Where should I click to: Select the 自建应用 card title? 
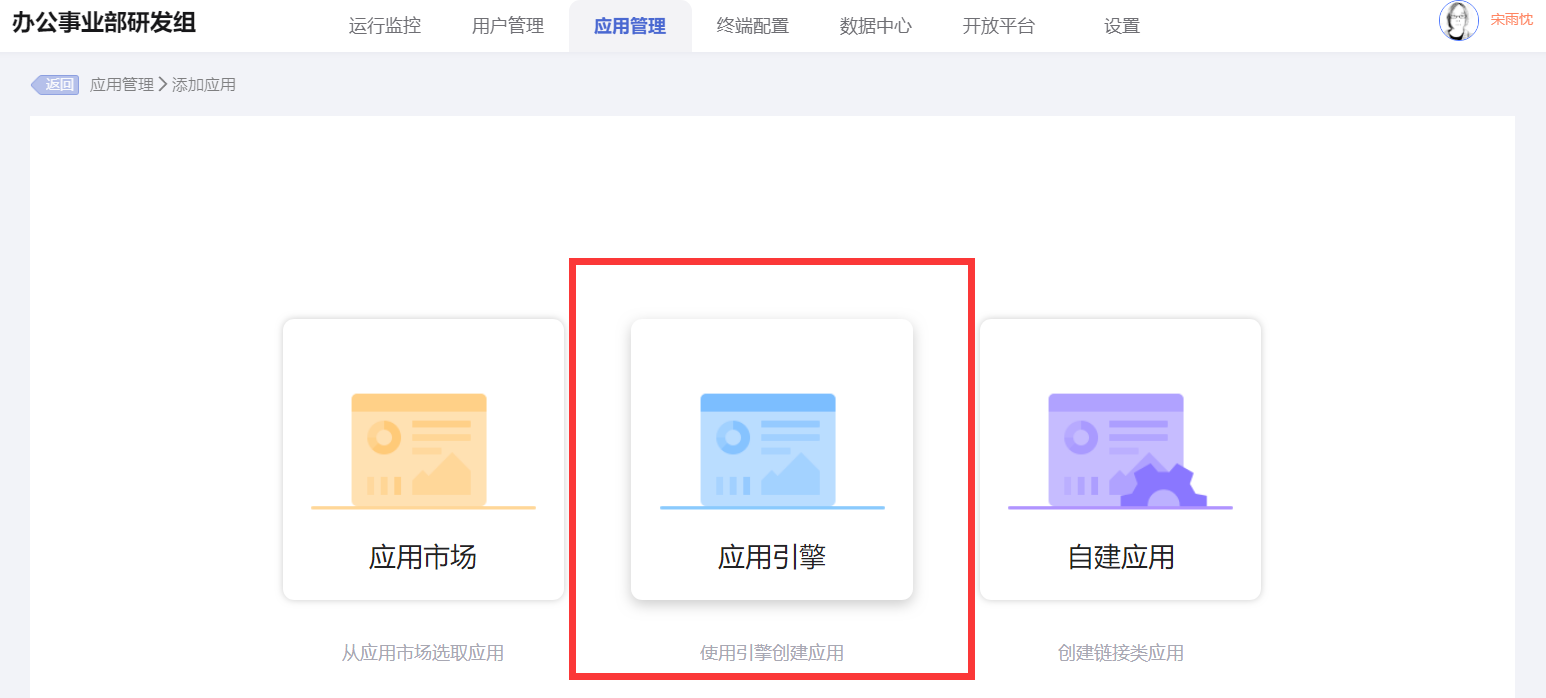pyautogui.click(x=1121, y=557)
